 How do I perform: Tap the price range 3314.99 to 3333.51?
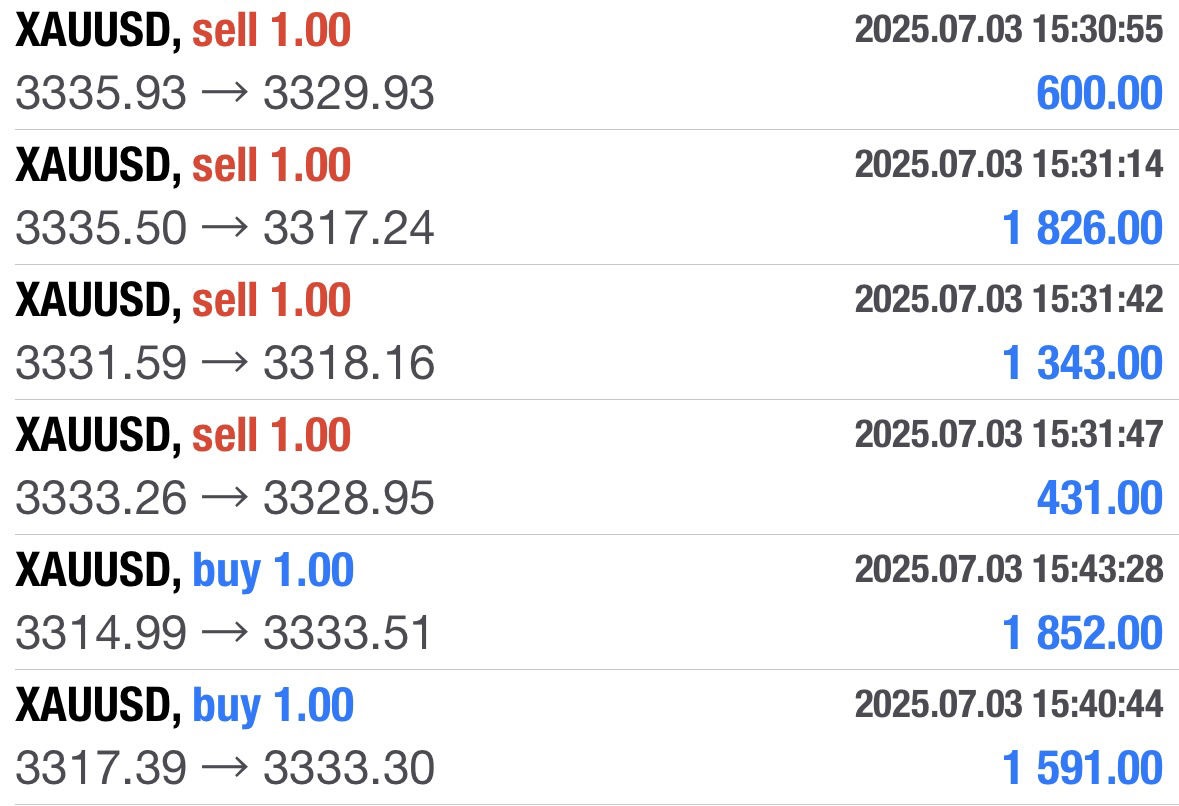tap(224, 633)
